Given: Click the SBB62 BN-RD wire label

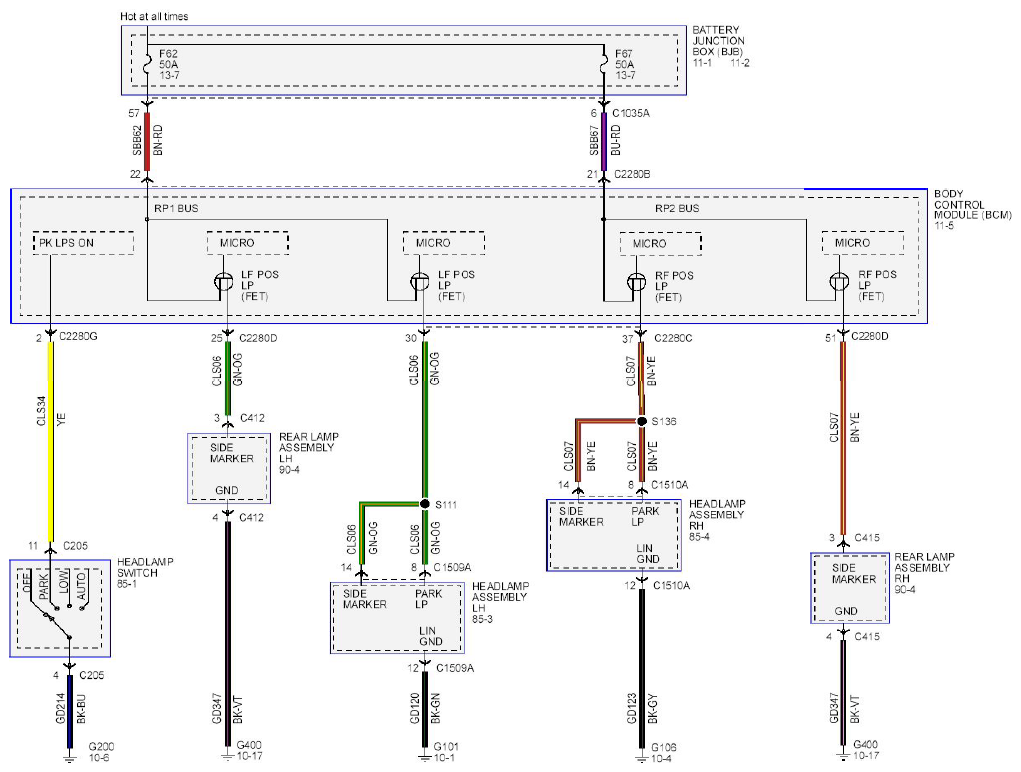Looking at the screenshot, I should tap(147, 141).
